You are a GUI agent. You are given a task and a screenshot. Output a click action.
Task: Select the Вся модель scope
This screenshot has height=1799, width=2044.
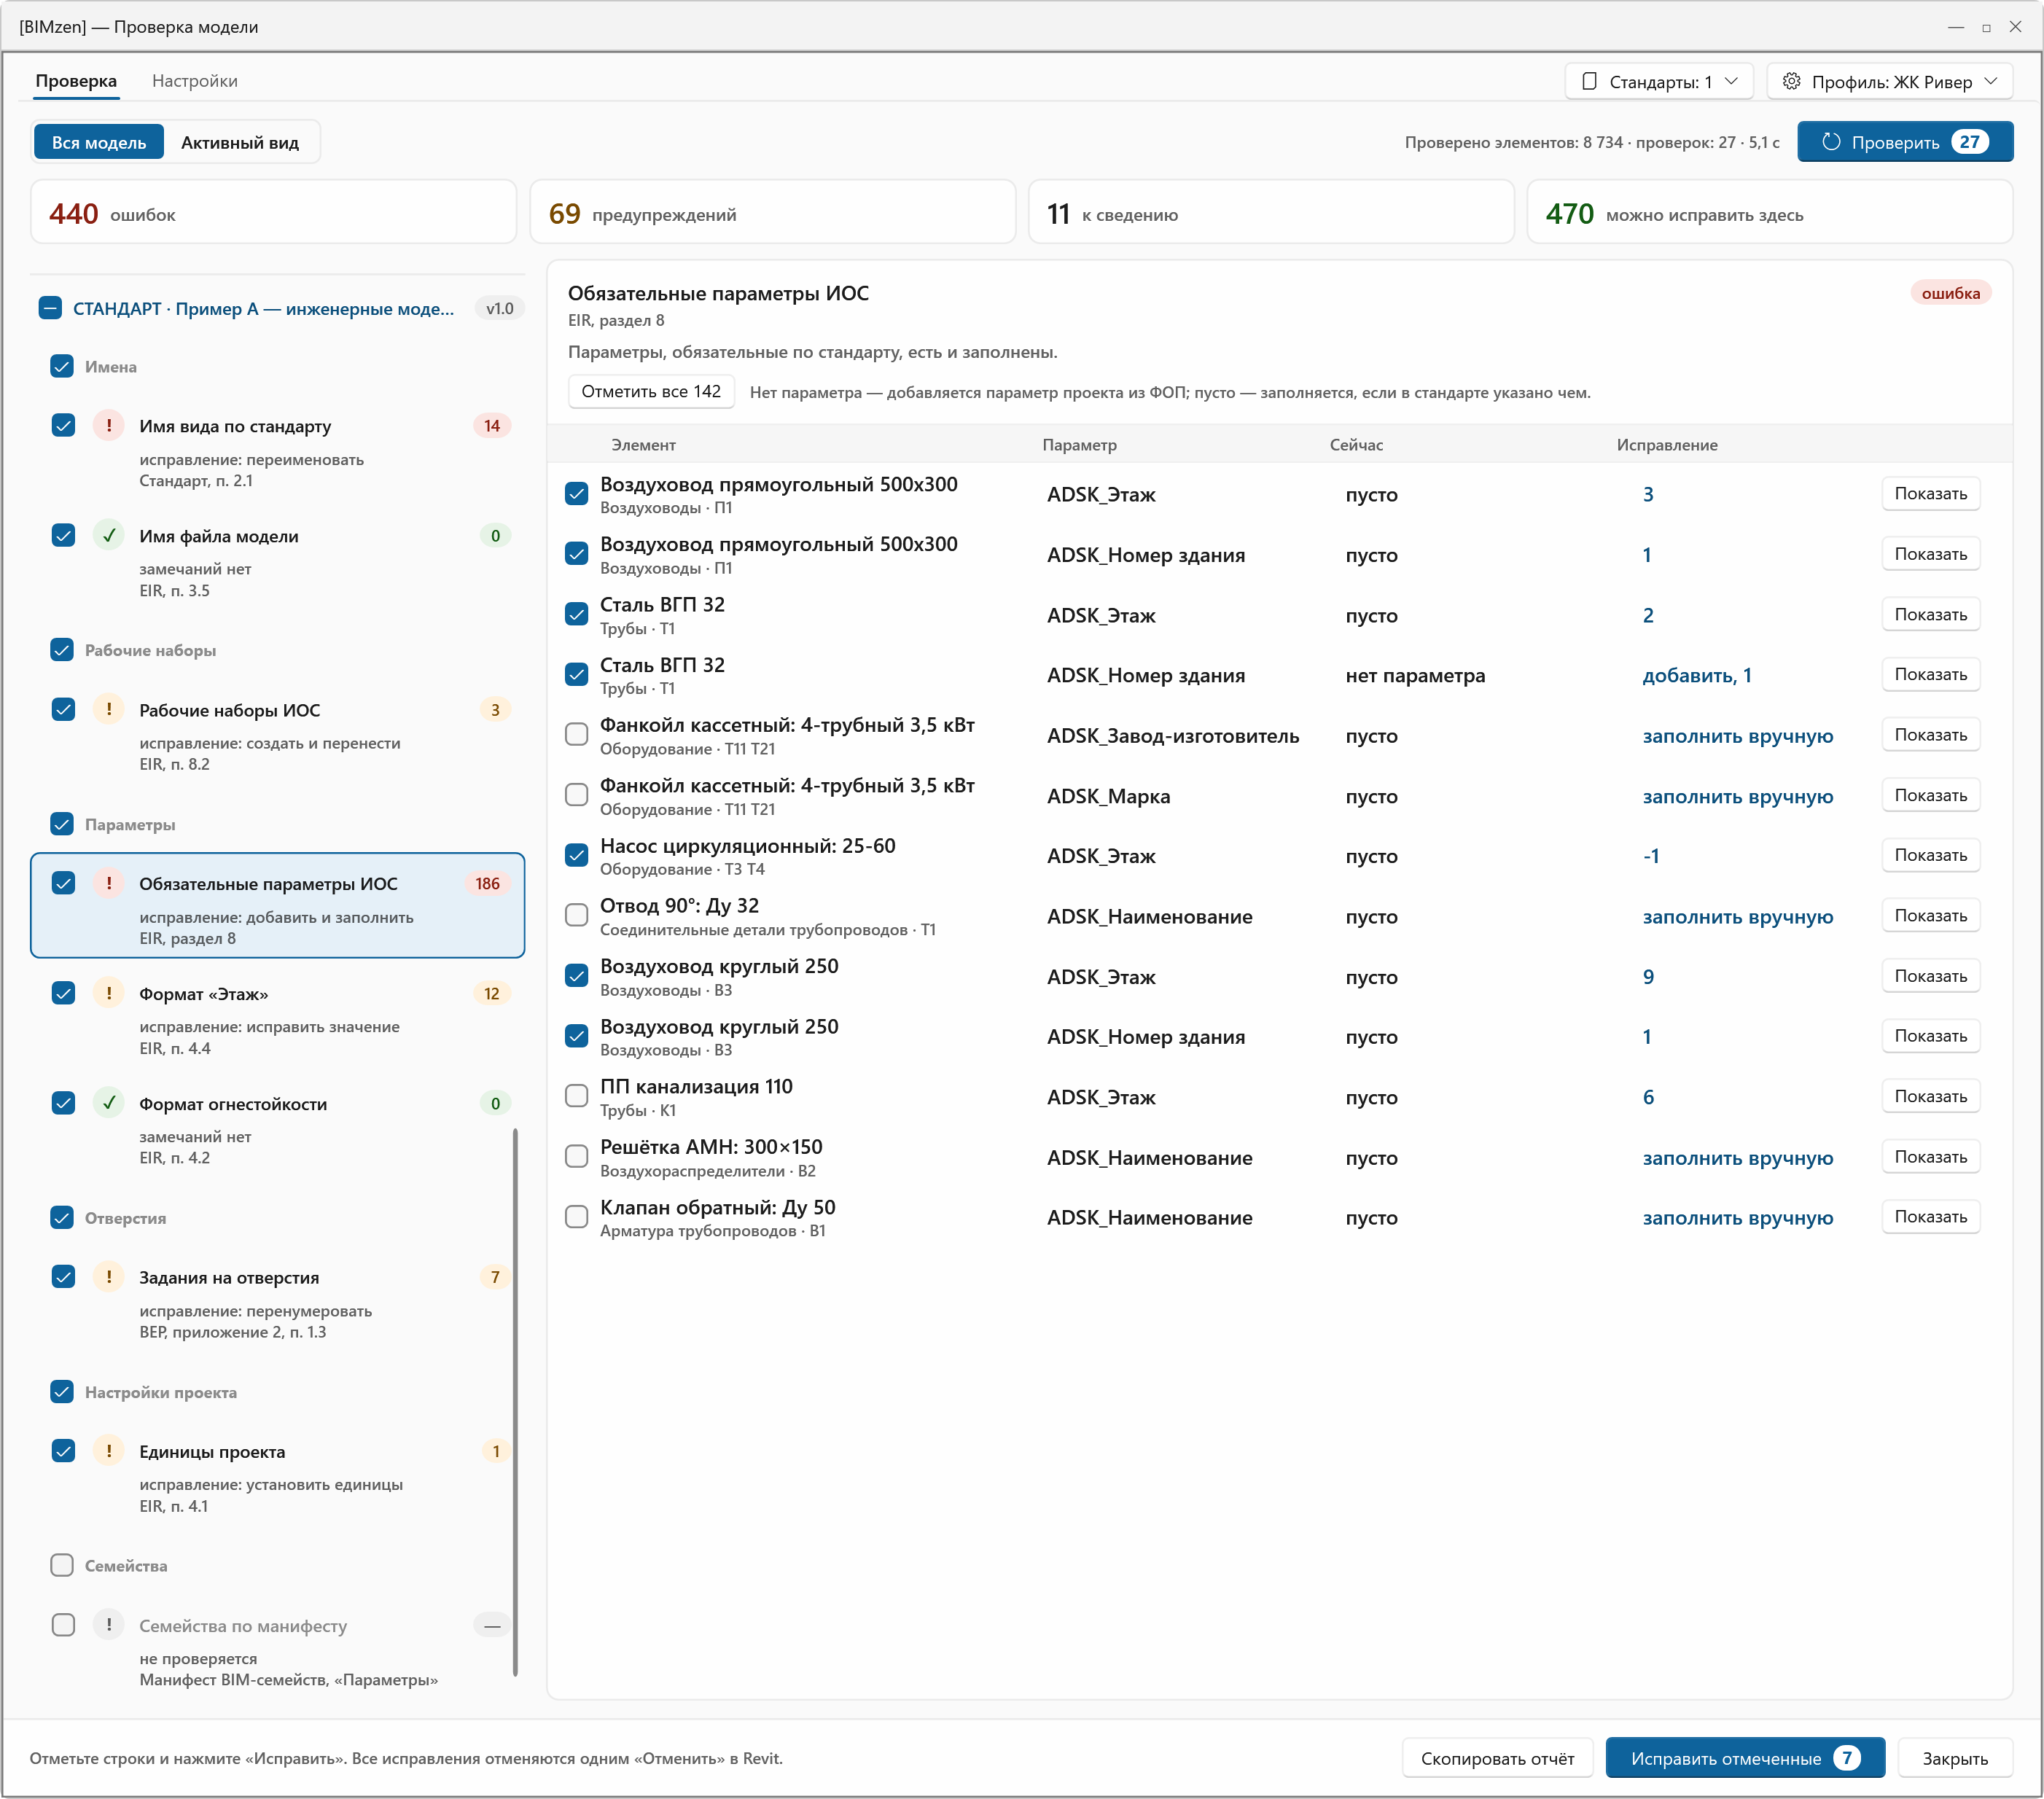99,142
